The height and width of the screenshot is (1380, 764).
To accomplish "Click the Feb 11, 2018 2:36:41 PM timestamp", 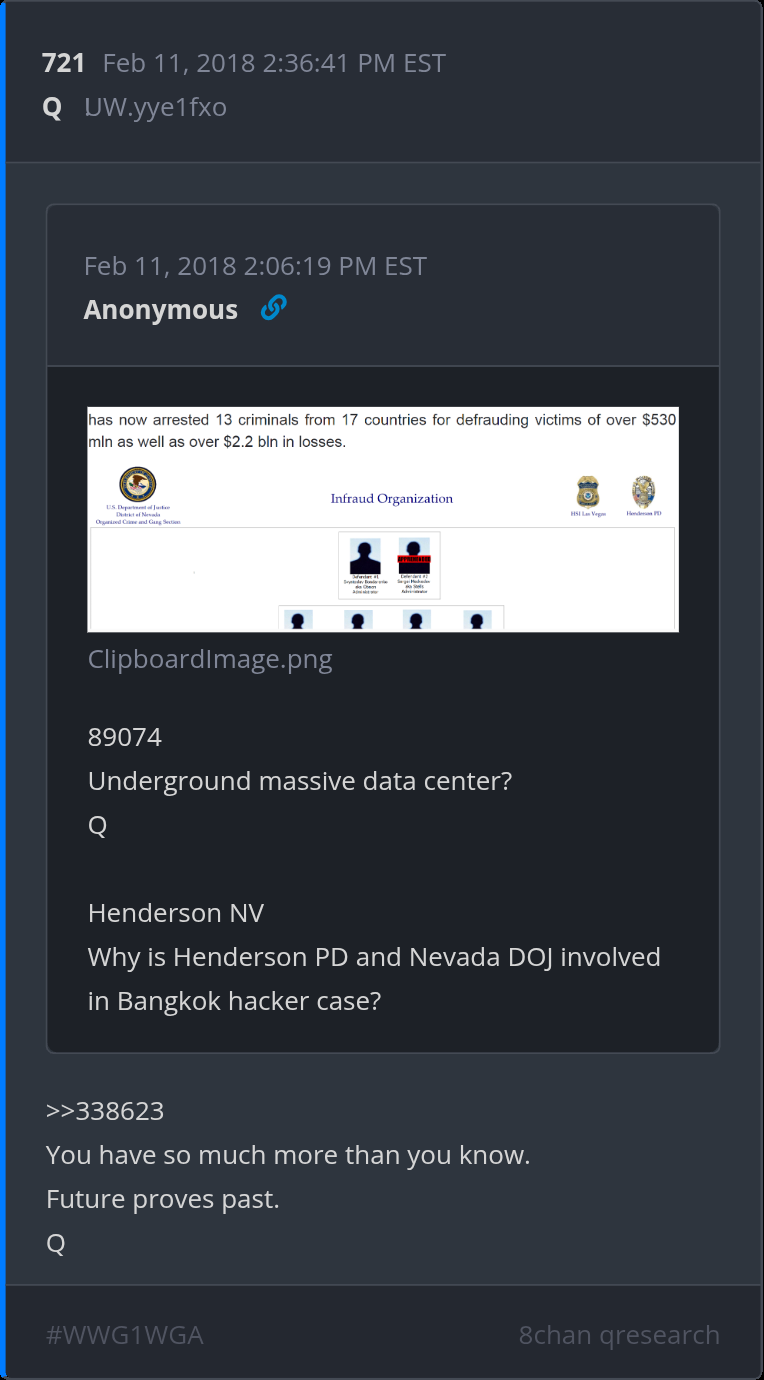I will [274, 63].
